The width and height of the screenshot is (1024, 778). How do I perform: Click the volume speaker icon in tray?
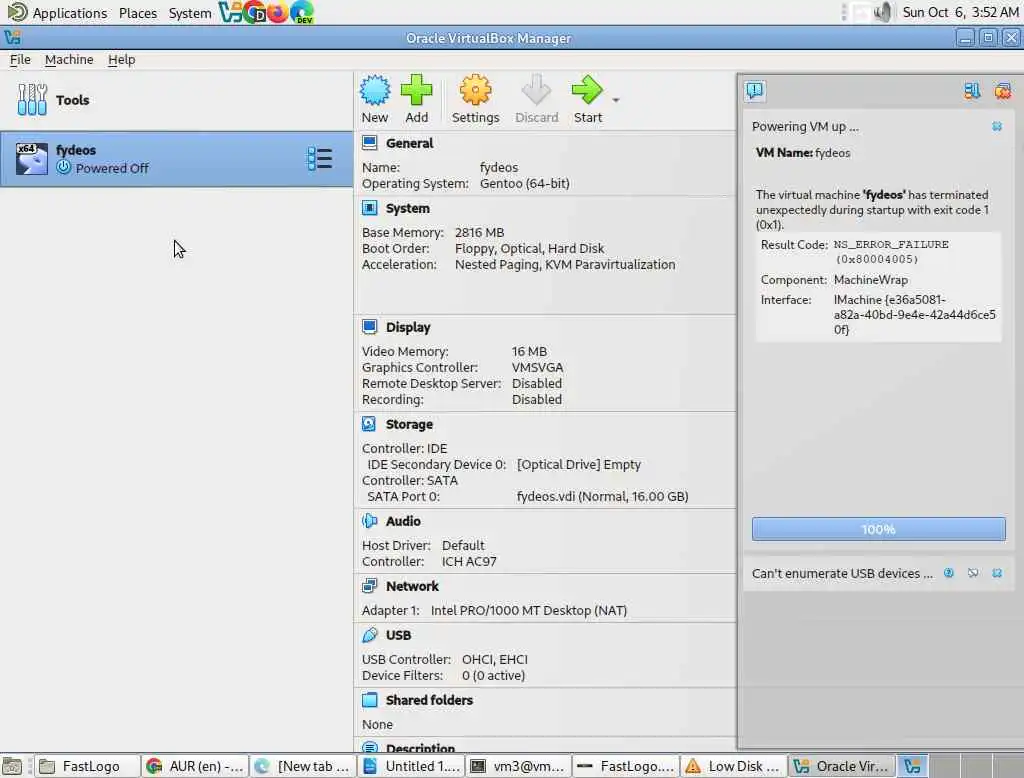pyautogui.click(x=882, y=12)
